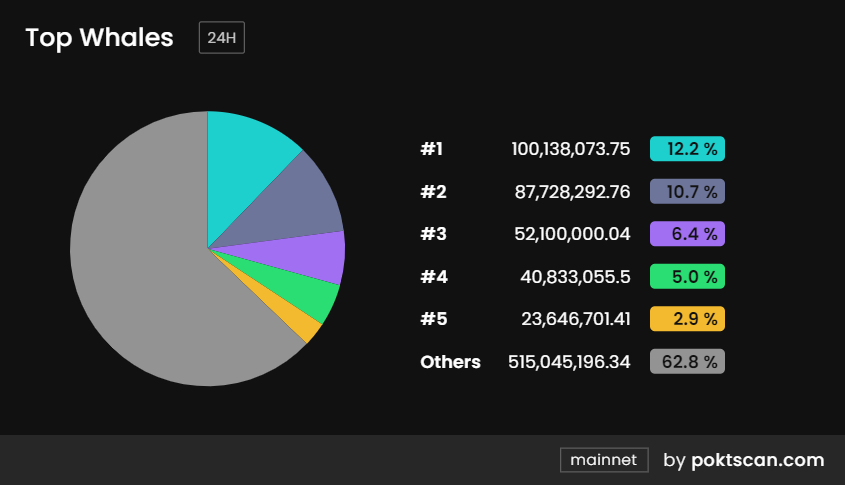This screenshot has width=845, height=485.
Task: Click the yellow 2.9 % badge
Action: (x=687, y=319)
